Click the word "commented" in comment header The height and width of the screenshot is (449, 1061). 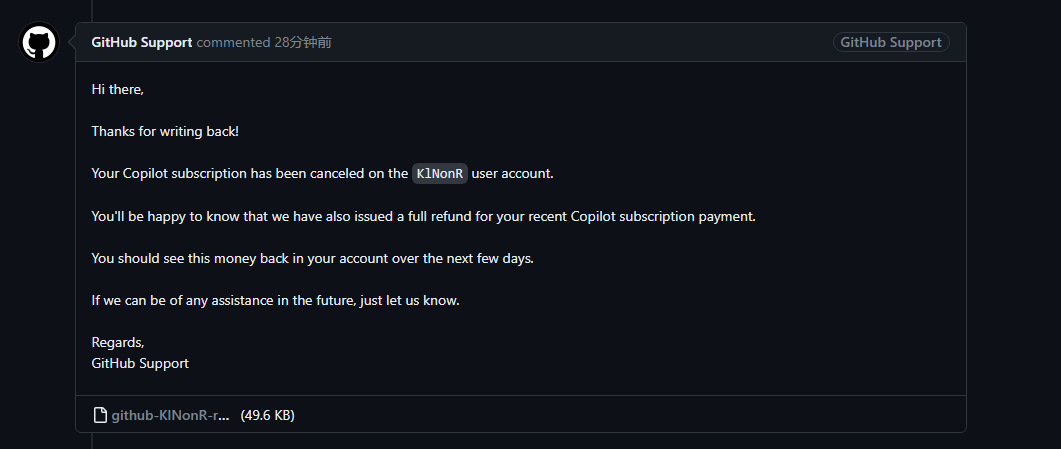click(x=233, y=43)
